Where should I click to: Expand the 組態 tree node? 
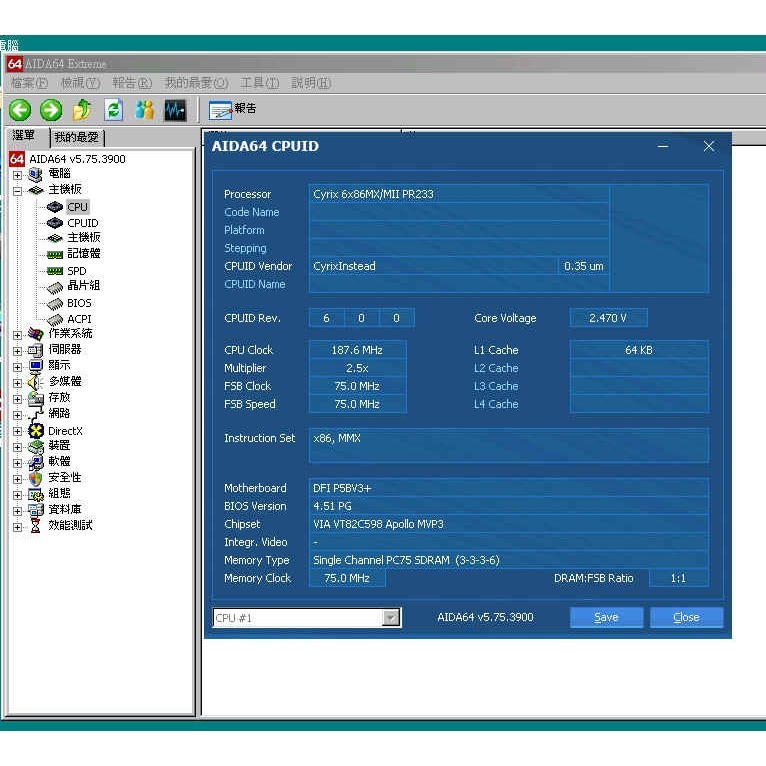click(18, 495)
